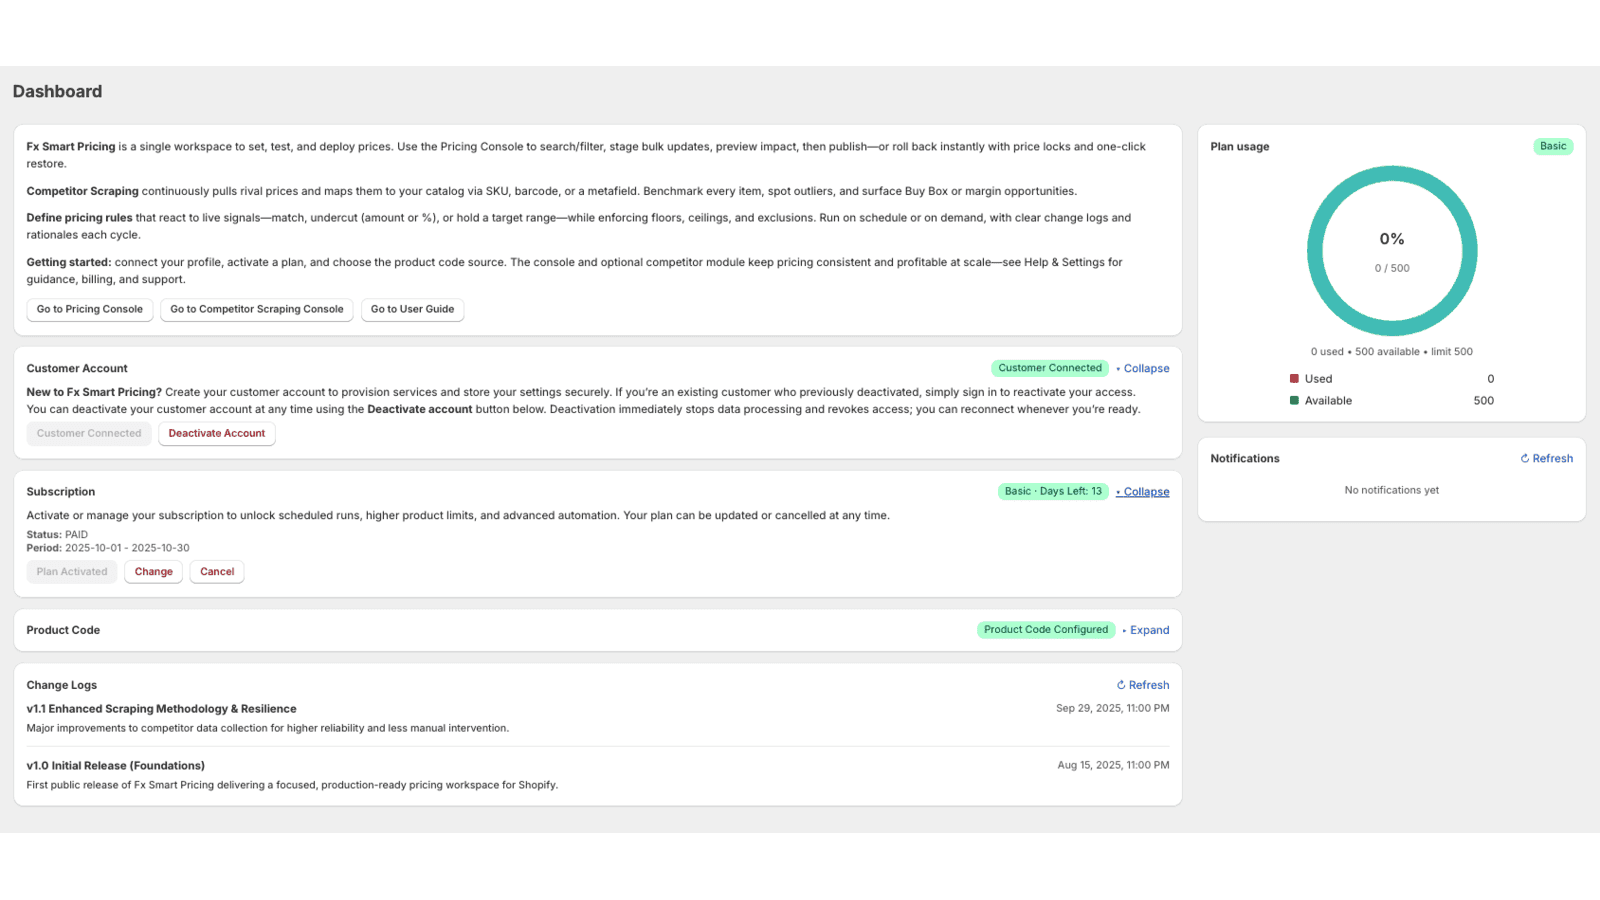Collapse the Customer Account section
This screenshot has height=900, width=1600.
1146,368
